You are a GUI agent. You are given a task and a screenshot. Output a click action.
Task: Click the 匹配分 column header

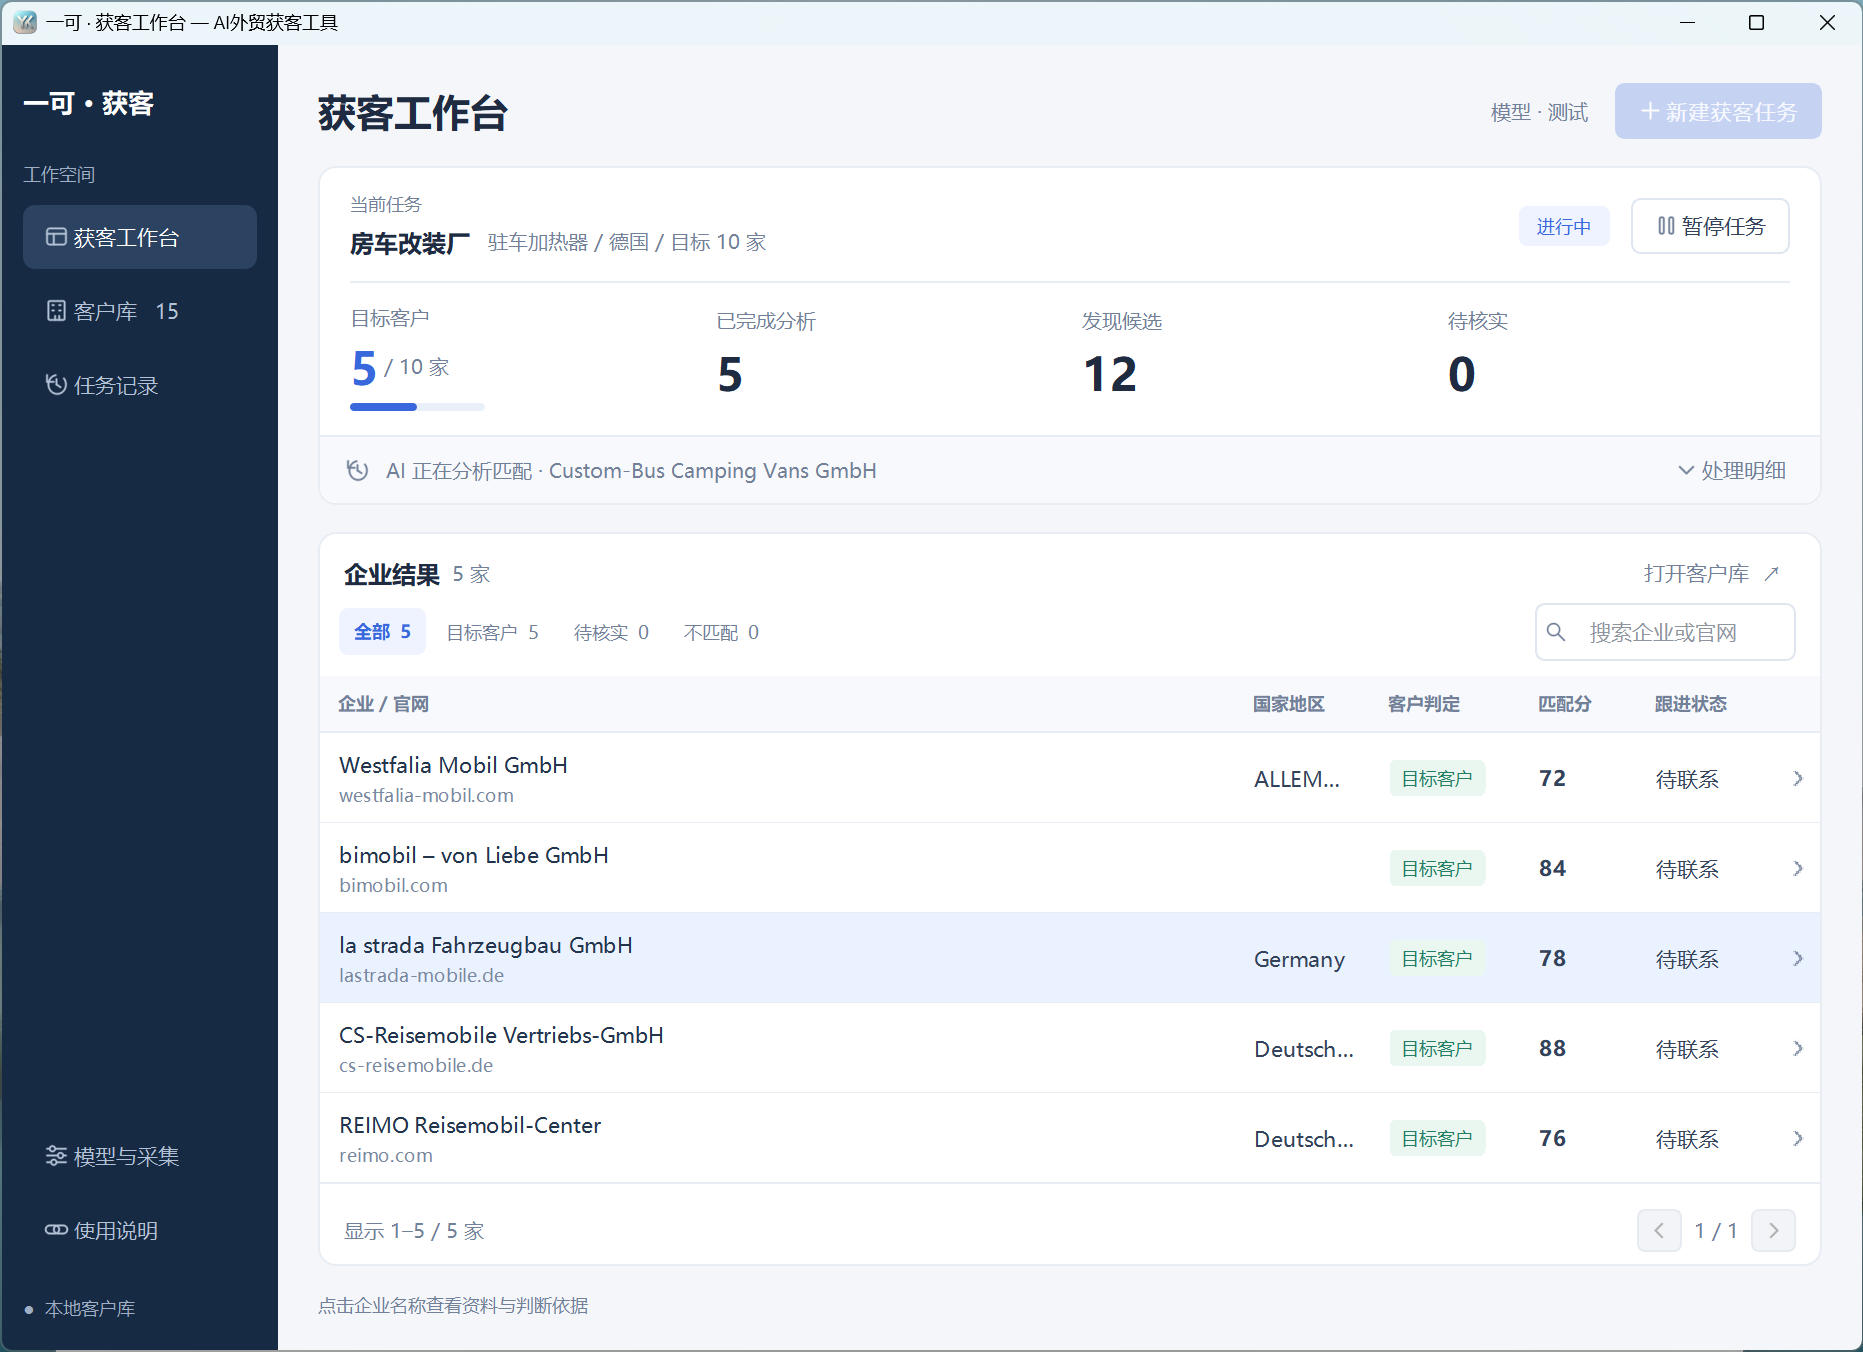[1564, 704]
